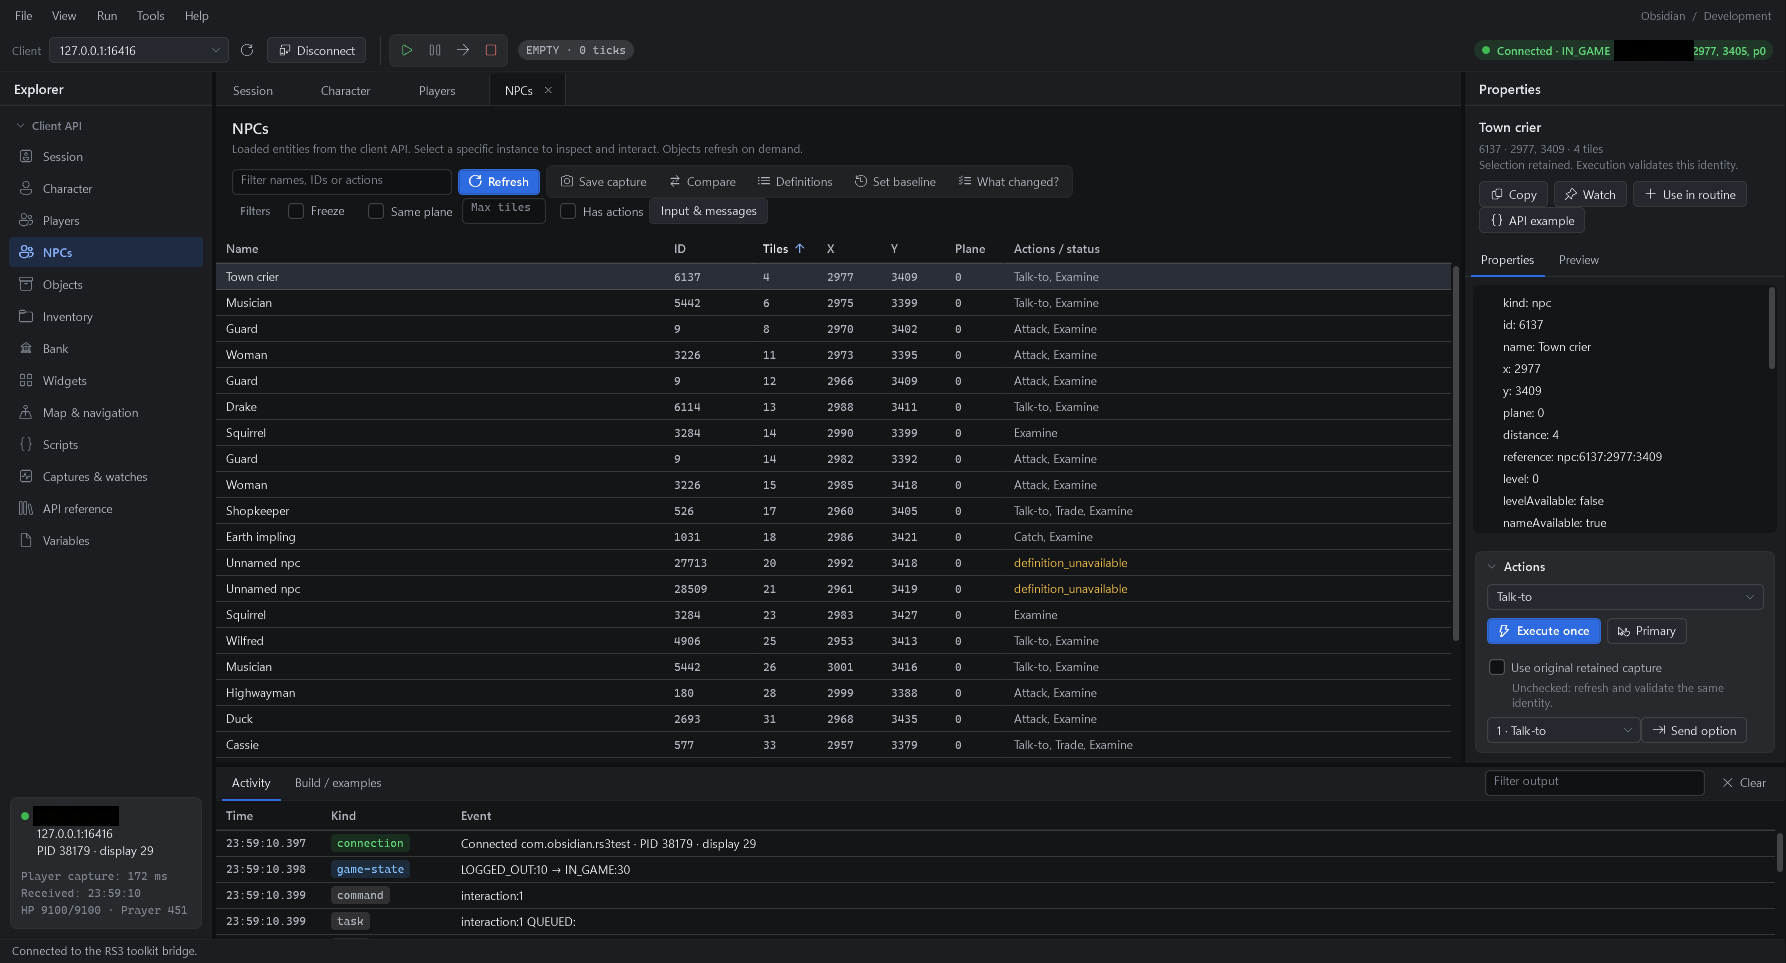Click the reload icon next to client address

pos(247,50)
